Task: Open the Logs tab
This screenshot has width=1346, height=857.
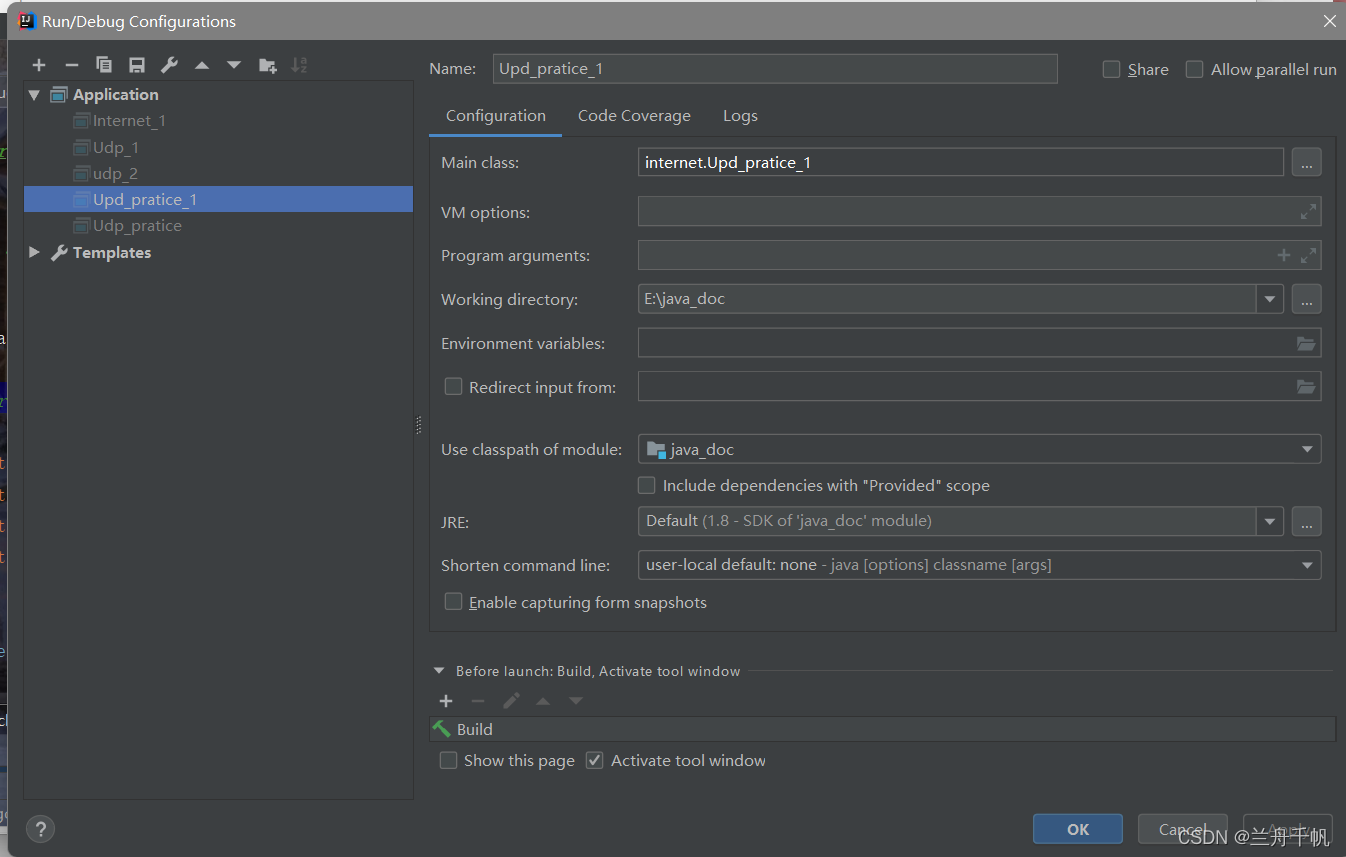Action: click(x=740, y=116)
